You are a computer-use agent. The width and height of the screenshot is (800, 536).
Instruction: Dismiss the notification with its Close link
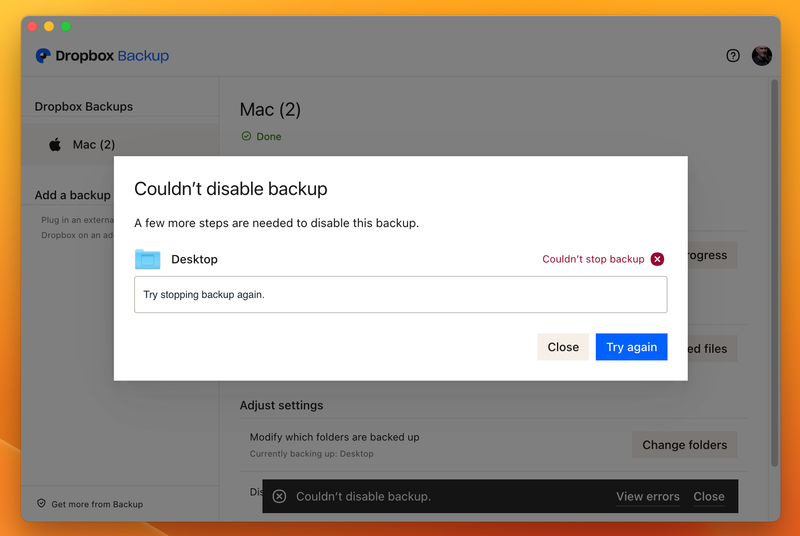coord(709,497)
